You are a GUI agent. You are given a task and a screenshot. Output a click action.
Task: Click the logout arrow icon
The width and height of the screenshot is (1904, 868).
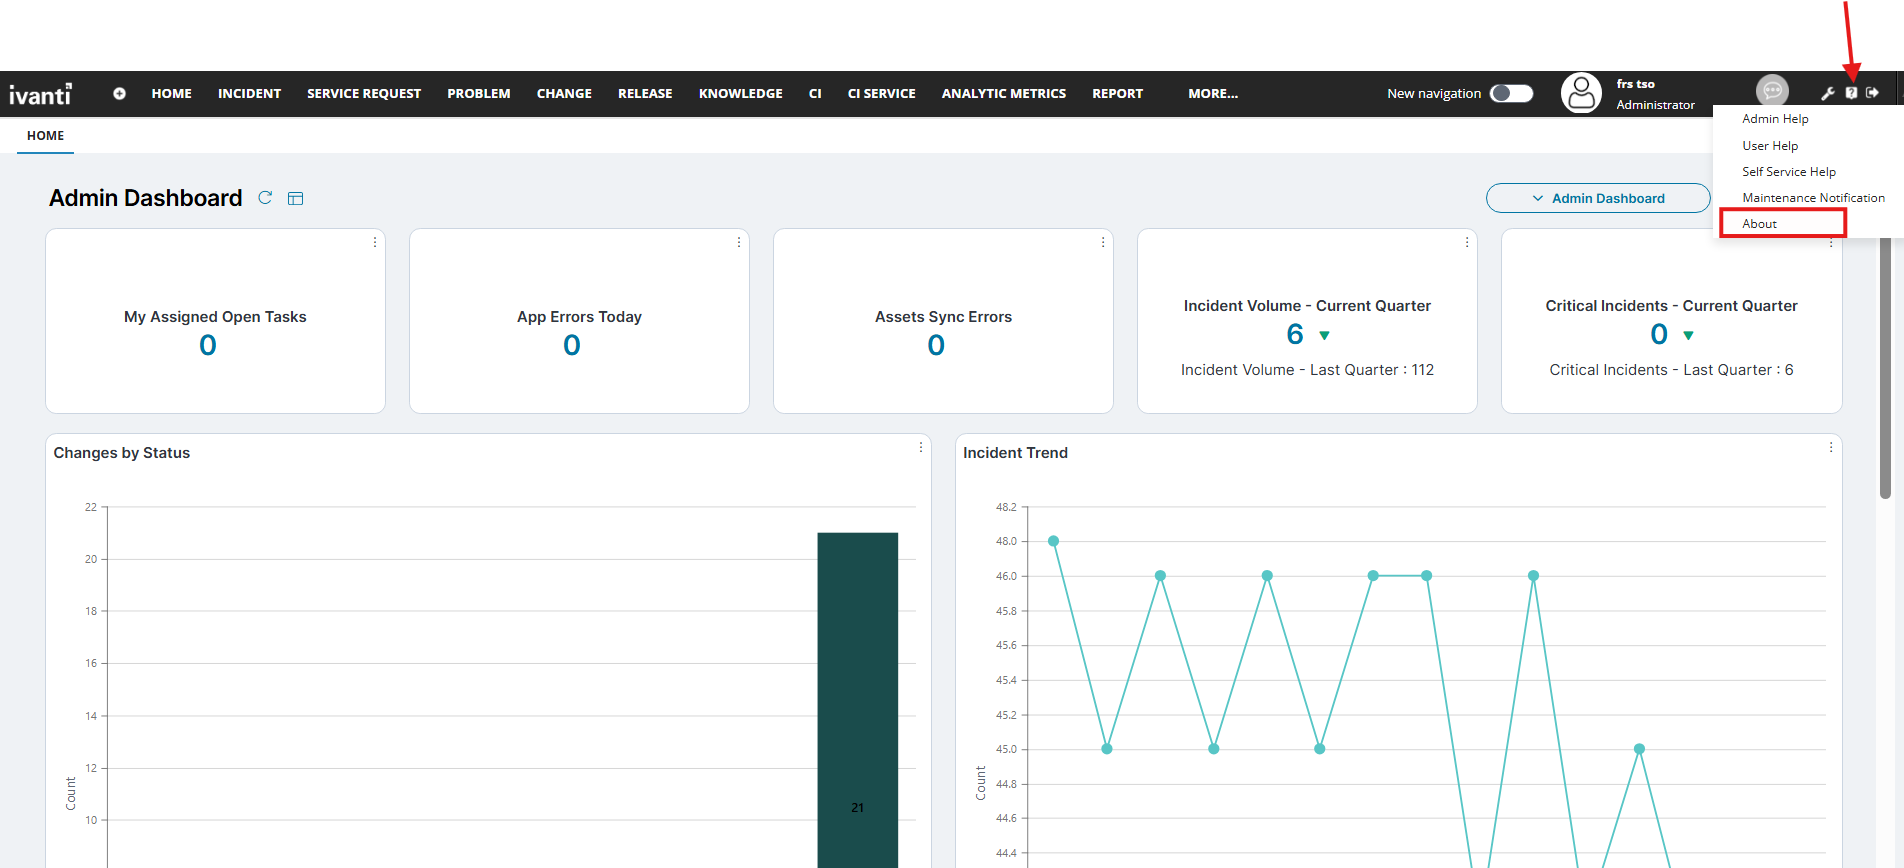tap(1873, 93)
